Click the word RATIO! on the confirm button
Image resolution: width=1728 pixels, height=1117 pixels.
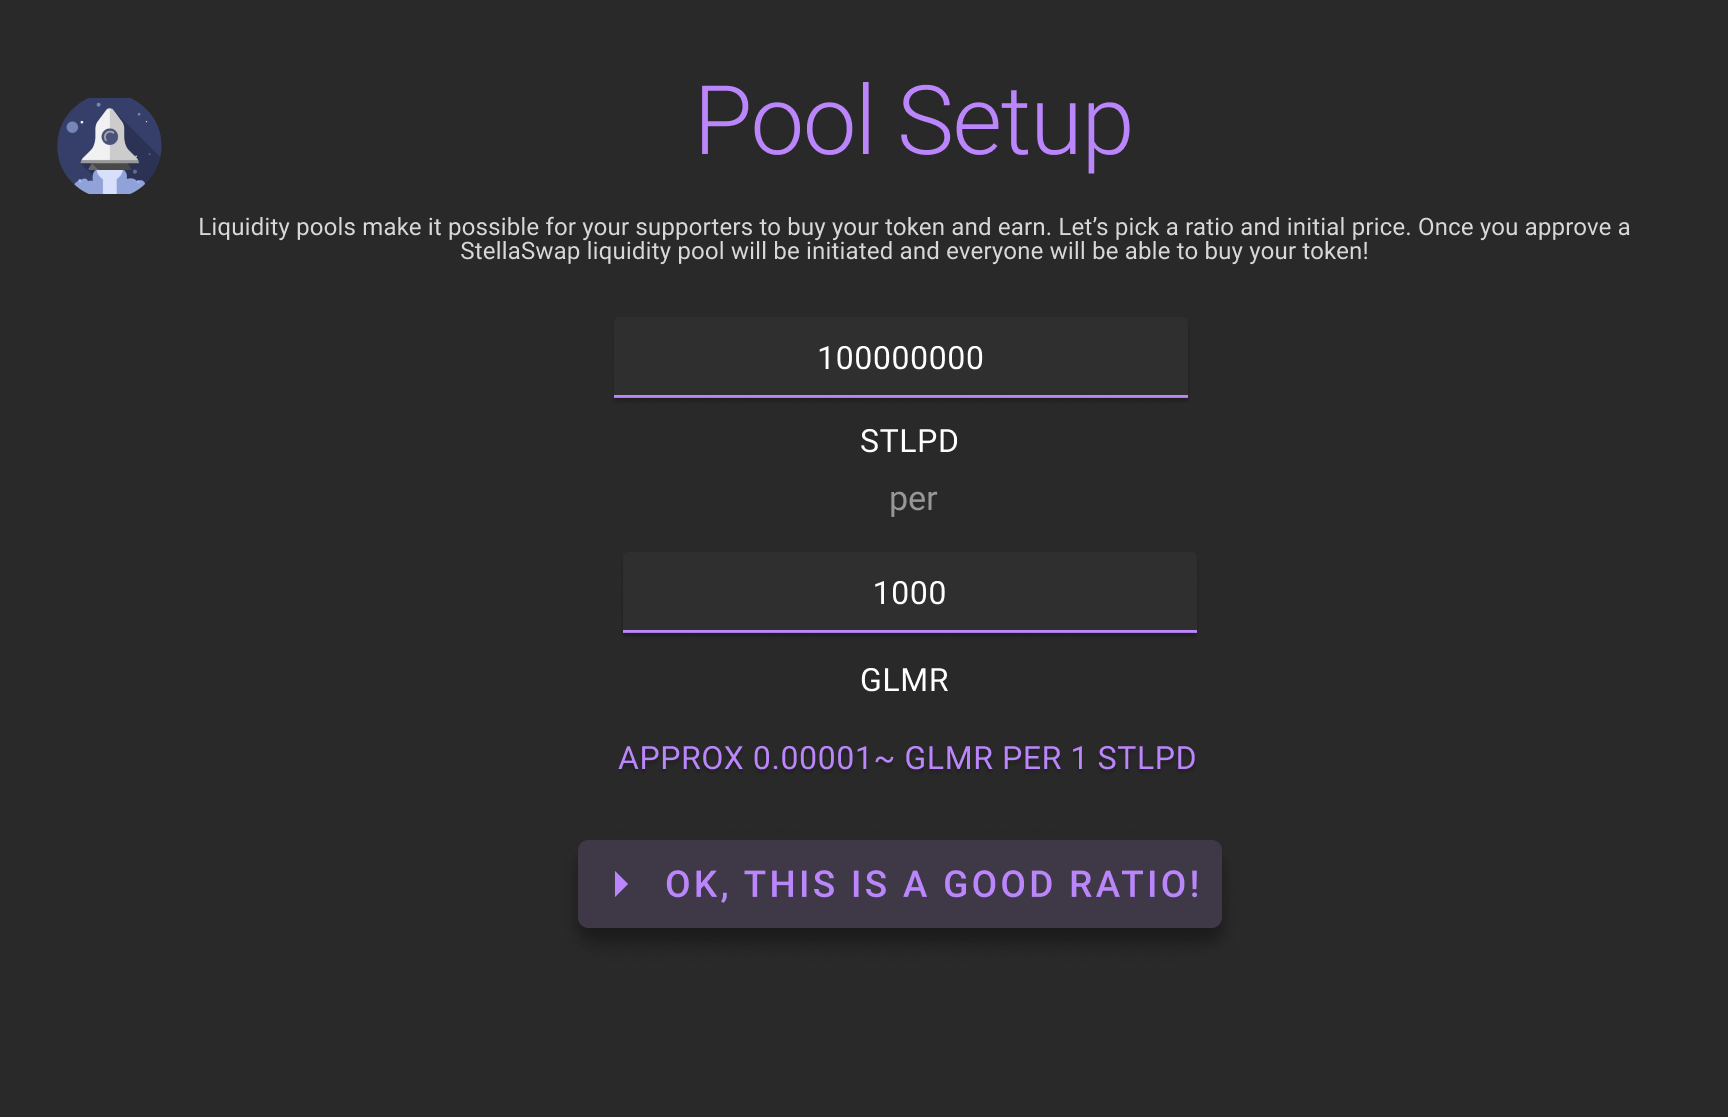(1135, 884)
